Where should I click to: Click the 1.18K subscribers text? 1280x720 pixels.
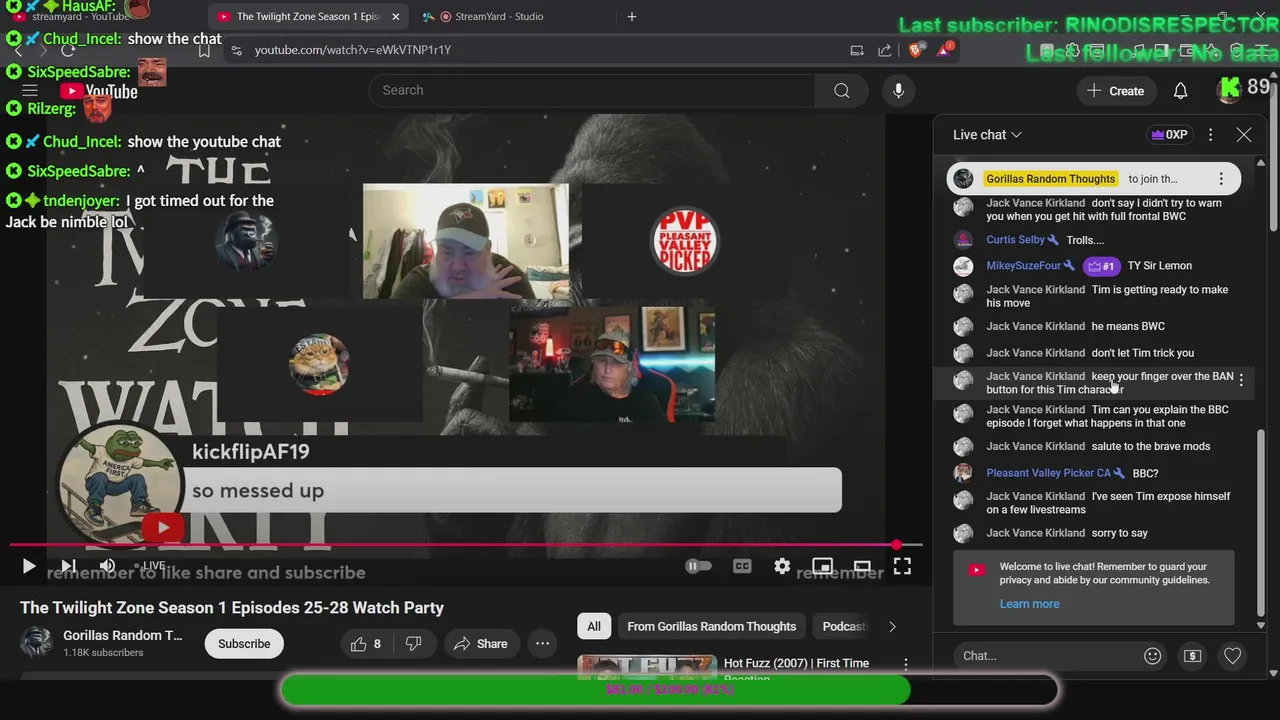click(x=103, y=653)
